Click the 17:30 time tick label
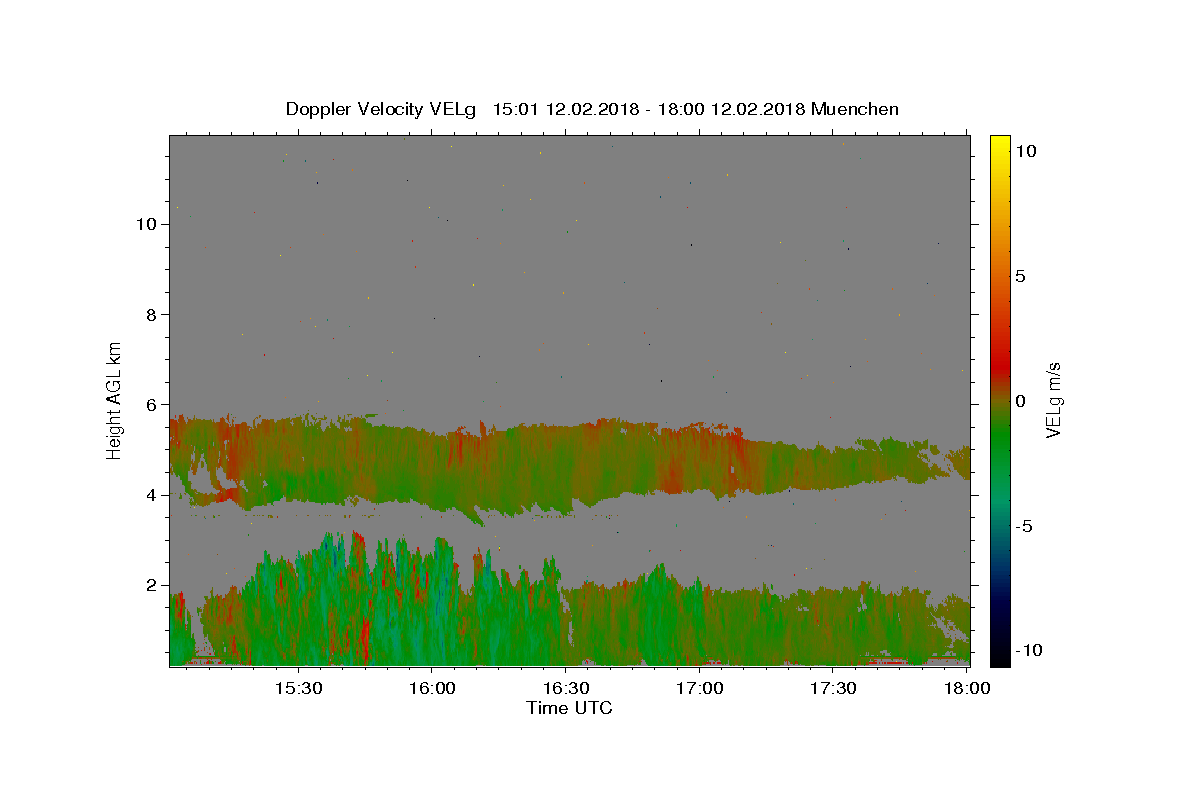1200x800 pixels. [833, 688]
